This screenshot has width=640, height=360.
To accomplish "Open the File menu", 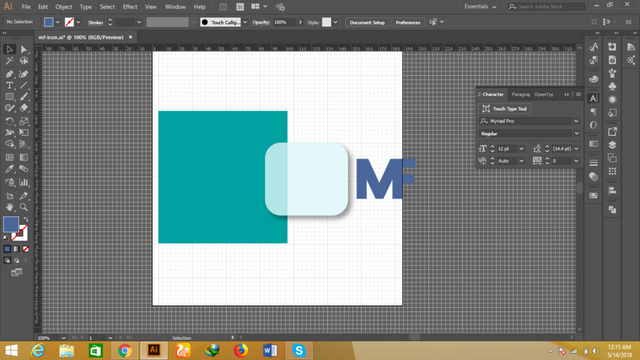I will click(x=26, y=7).
